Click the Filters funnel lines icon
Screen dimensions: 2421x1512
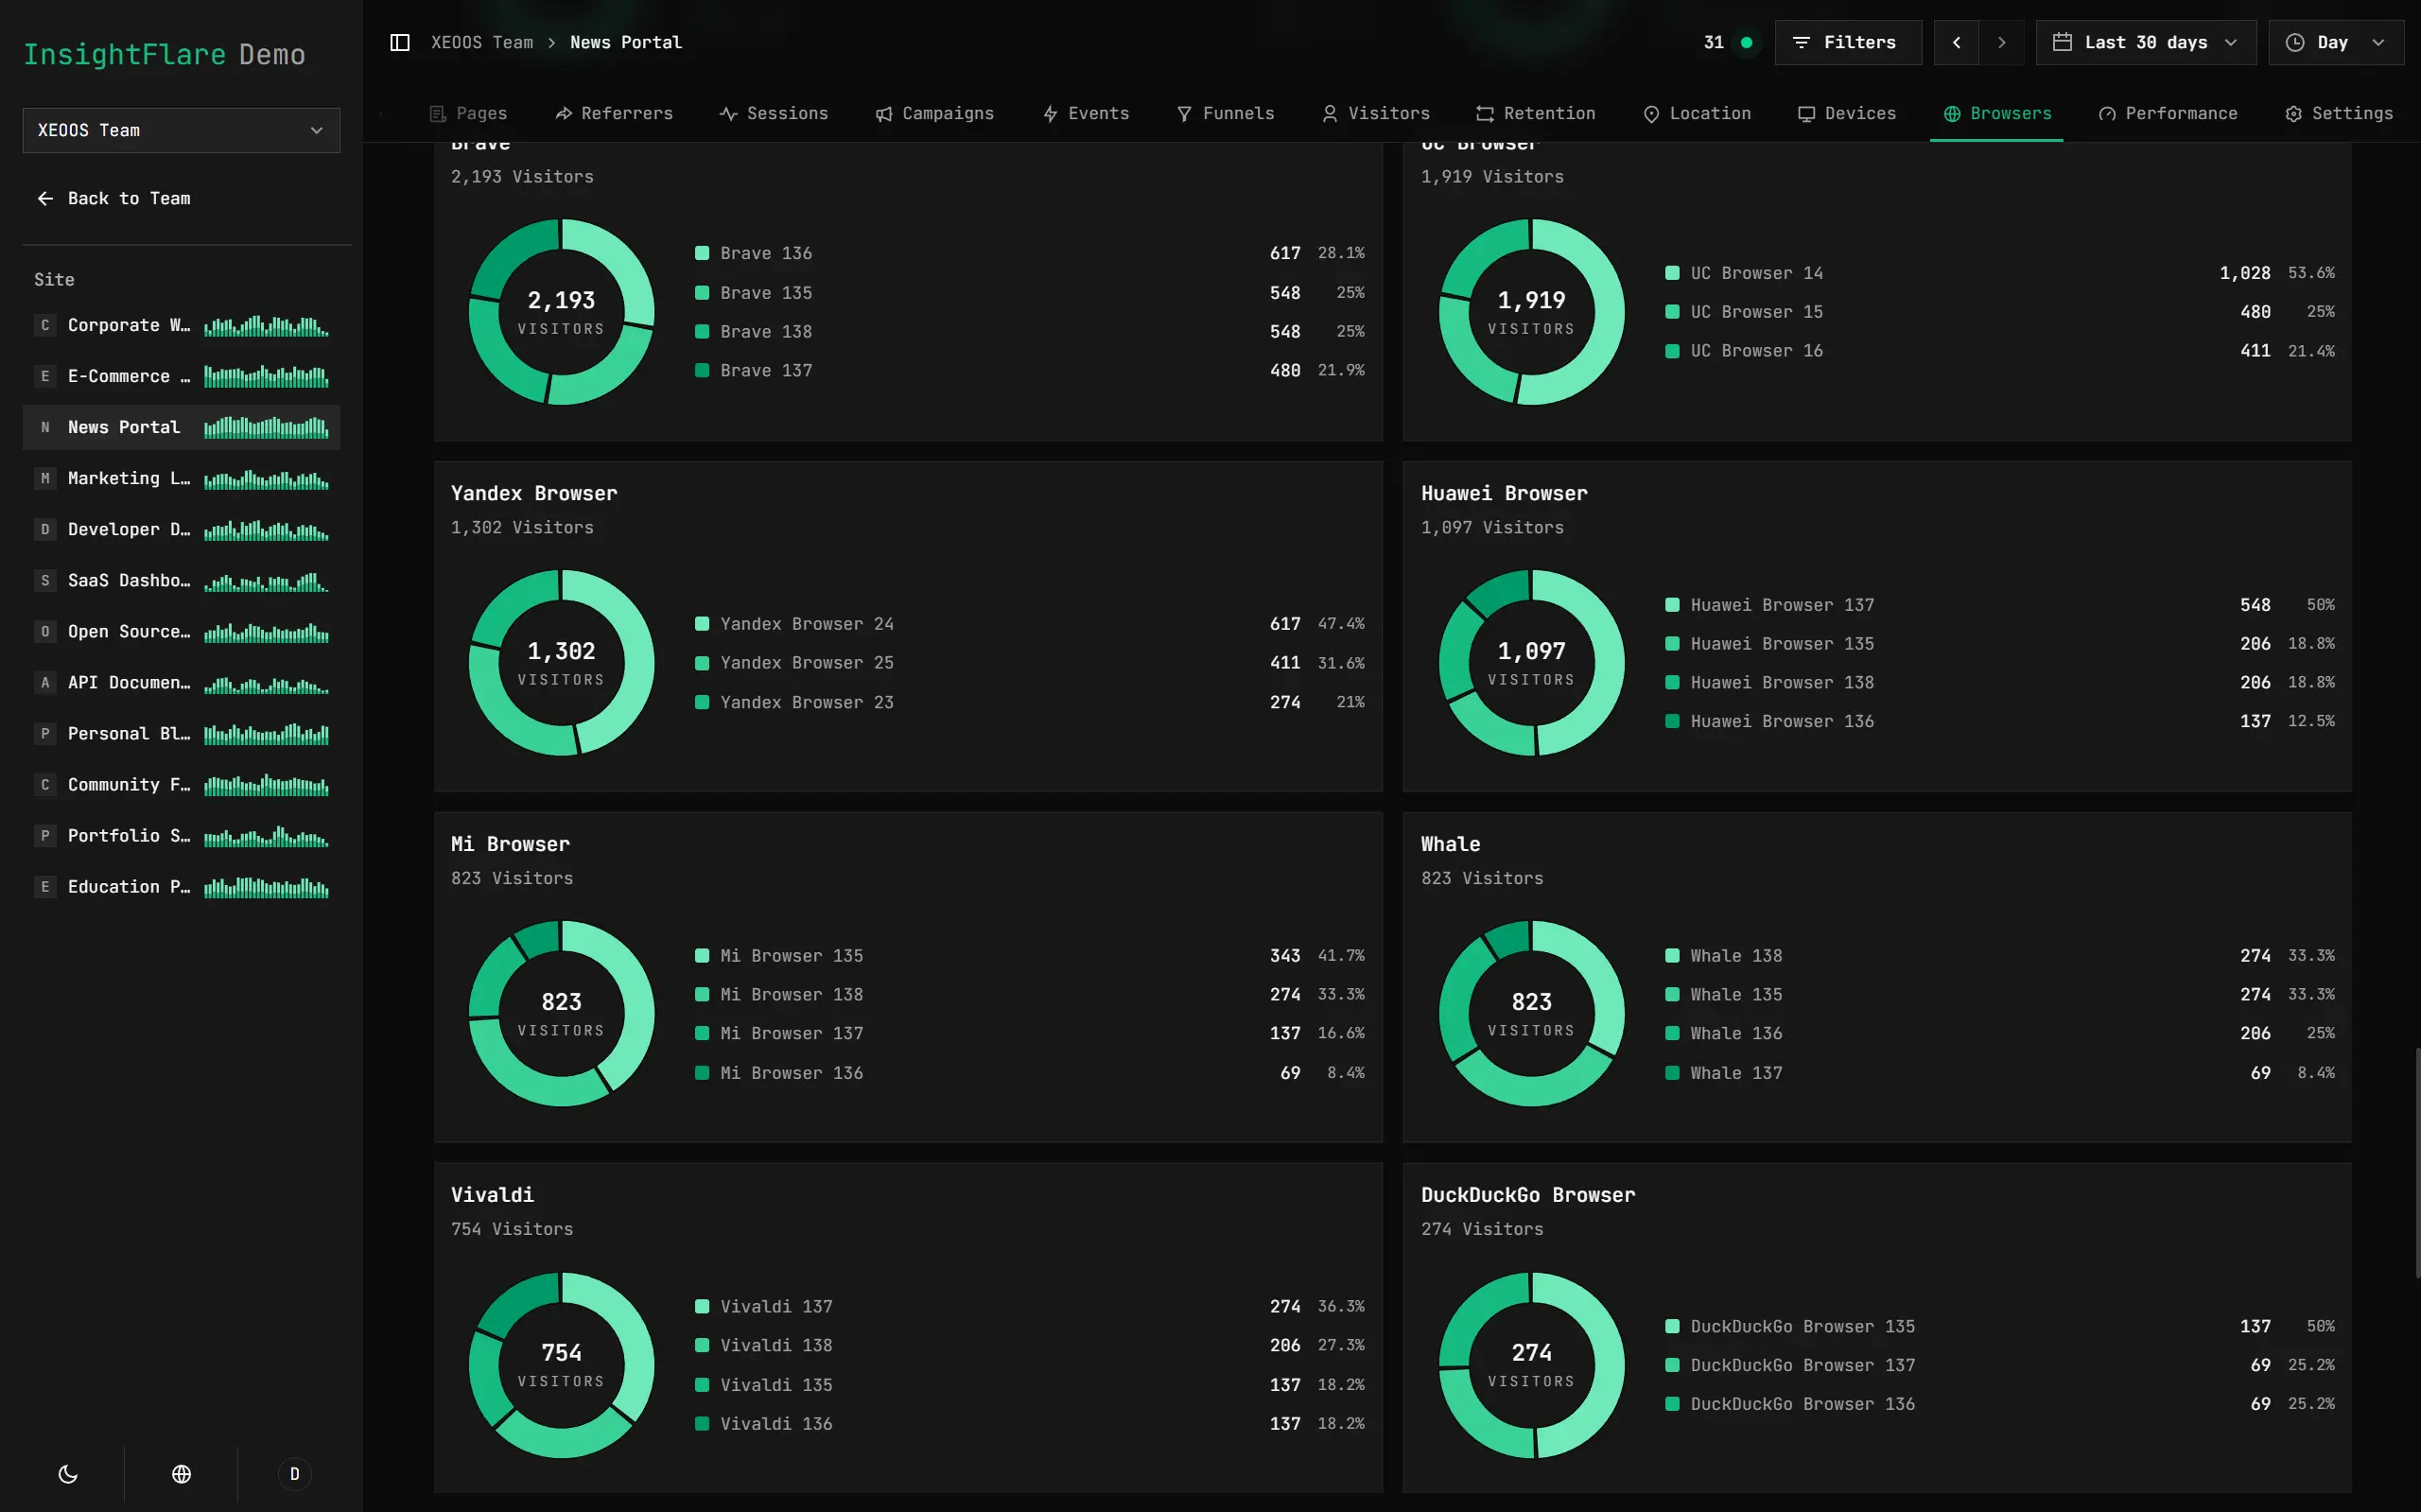click(1801, 42)
